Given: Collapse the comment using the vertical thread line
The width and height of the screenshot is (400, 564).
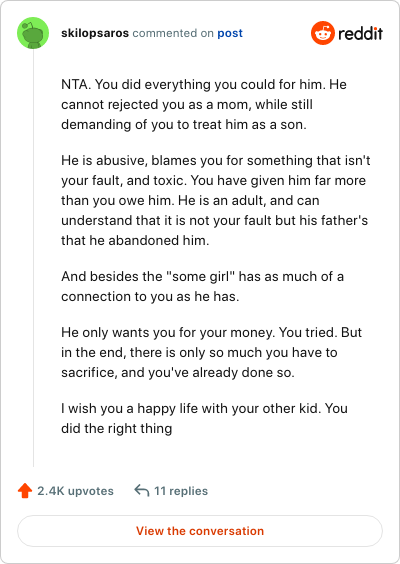Looking at the screenshot, I should click(33, 258).
